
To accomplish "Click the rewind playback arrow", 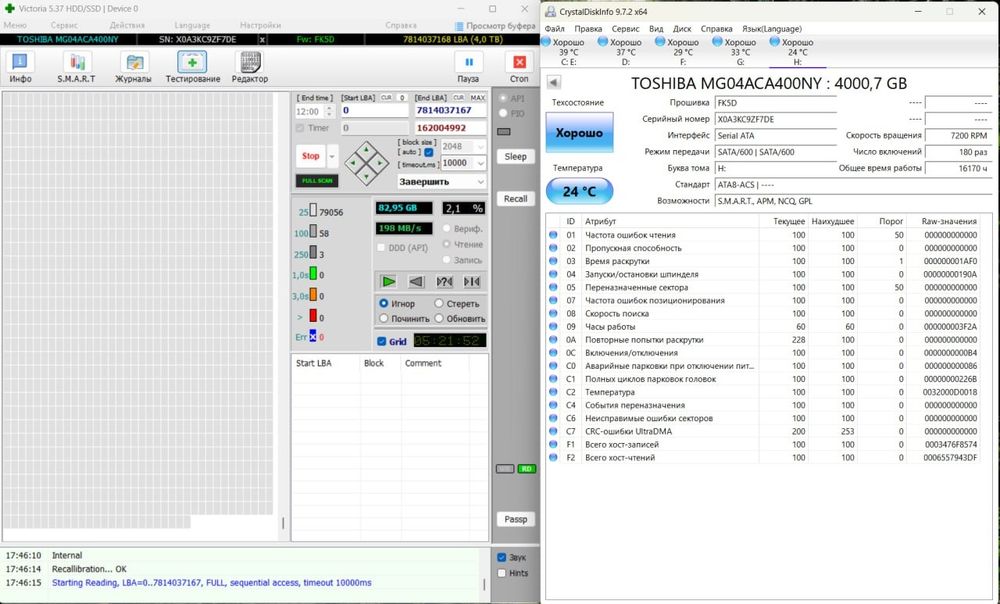I will click(416, 281).
